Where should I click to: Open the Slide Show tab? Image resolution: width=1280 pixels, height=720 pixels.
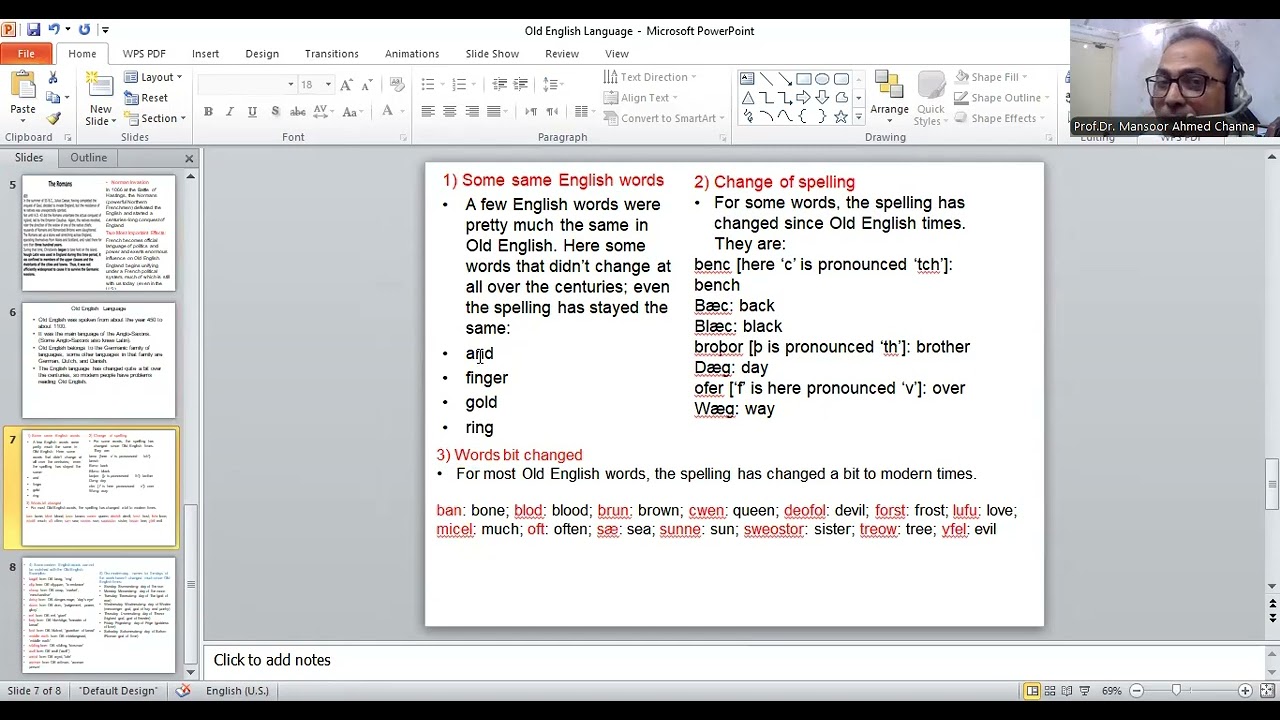[492, 54]
